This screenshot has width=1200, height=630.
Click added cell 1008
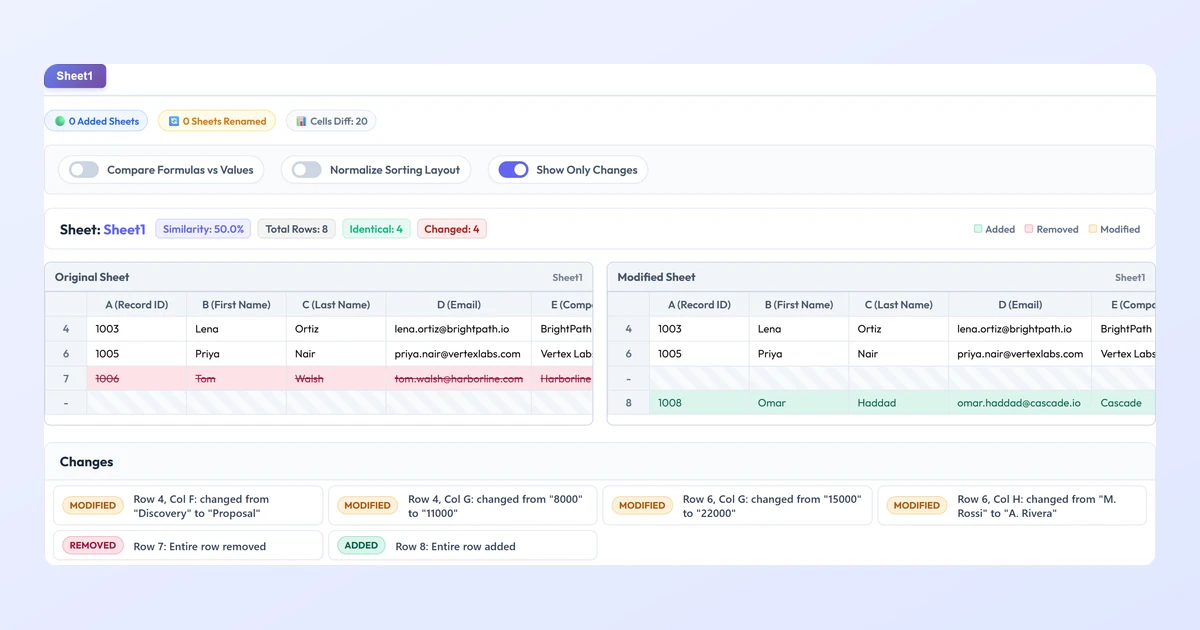(x=699, y=403)
